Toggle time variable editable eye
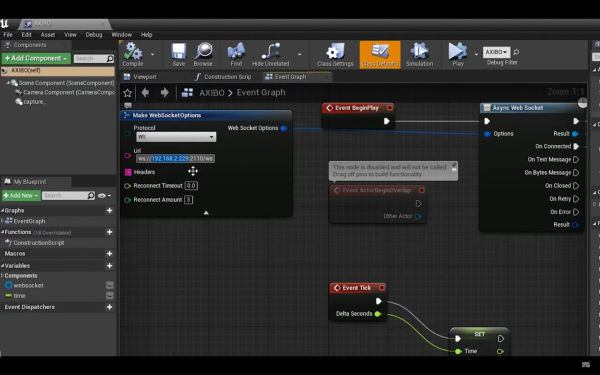Image resolution: width=600 pixels, height=375 pixels. coord(109,295)
